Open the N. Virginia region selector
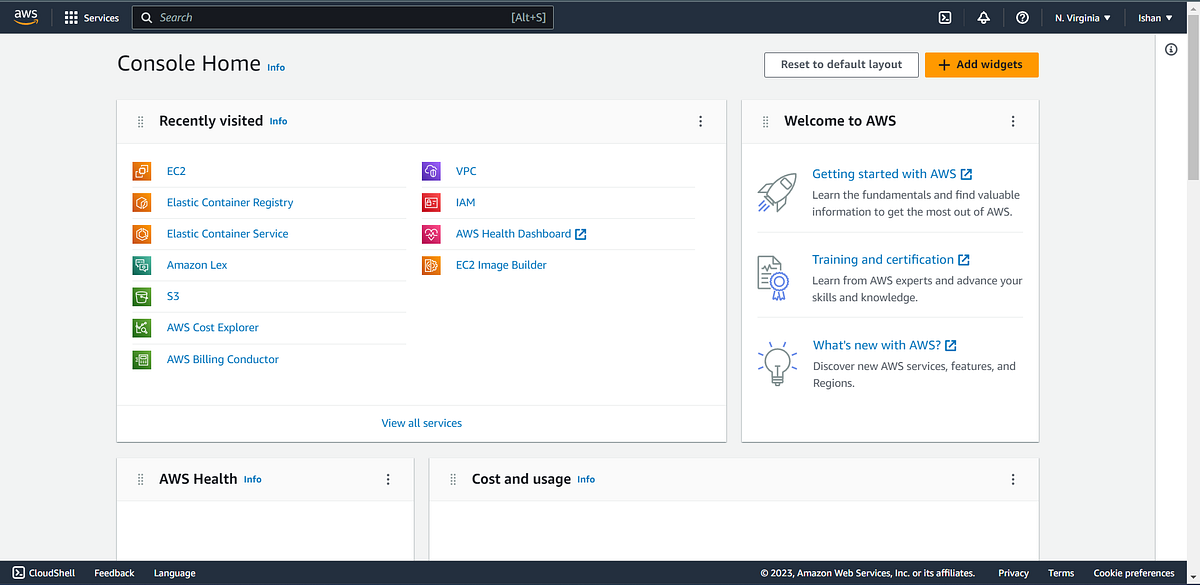The height and width of the screenshot is (585, 1200). pyautogui.click(x=1082, y=17)
